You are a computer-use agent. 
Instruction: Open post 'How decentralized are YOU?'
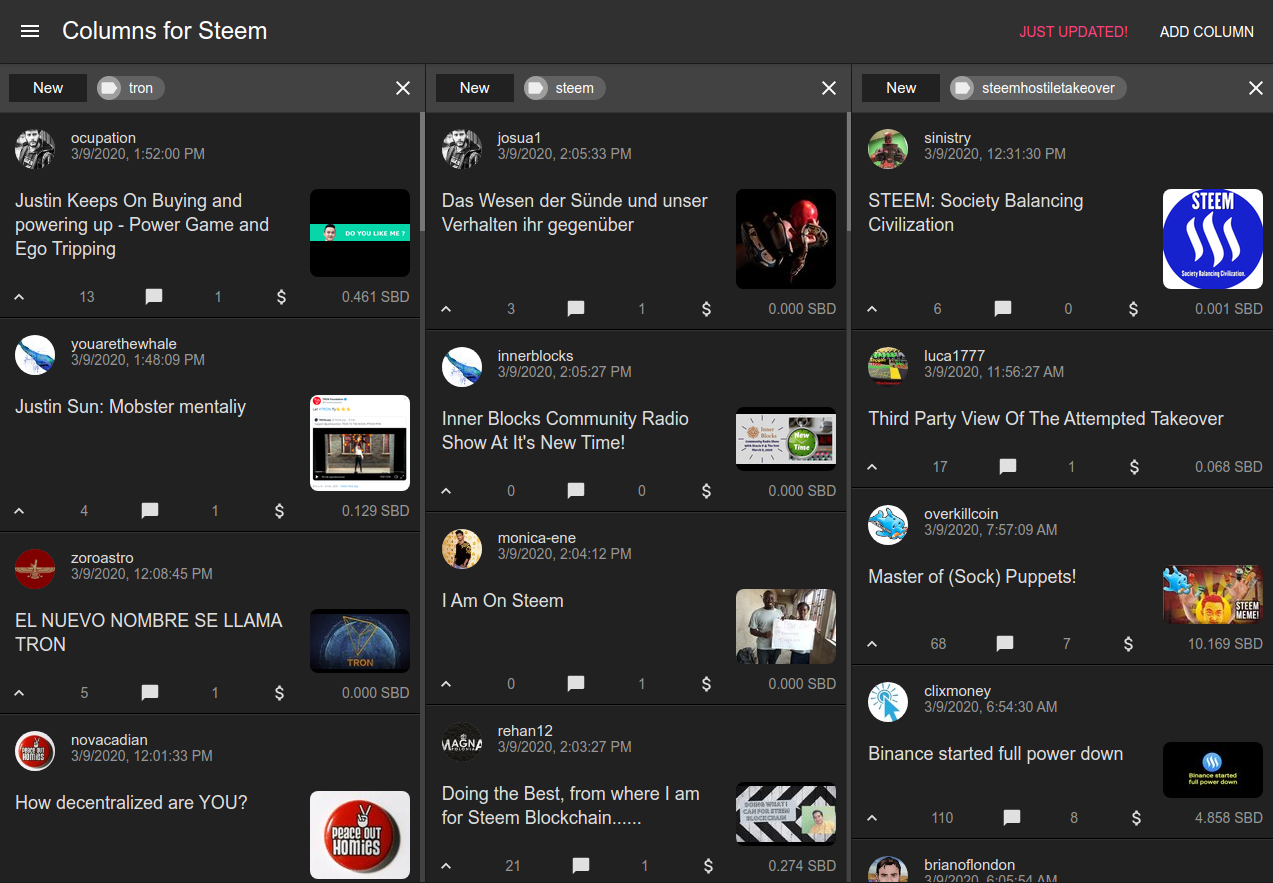131,803
